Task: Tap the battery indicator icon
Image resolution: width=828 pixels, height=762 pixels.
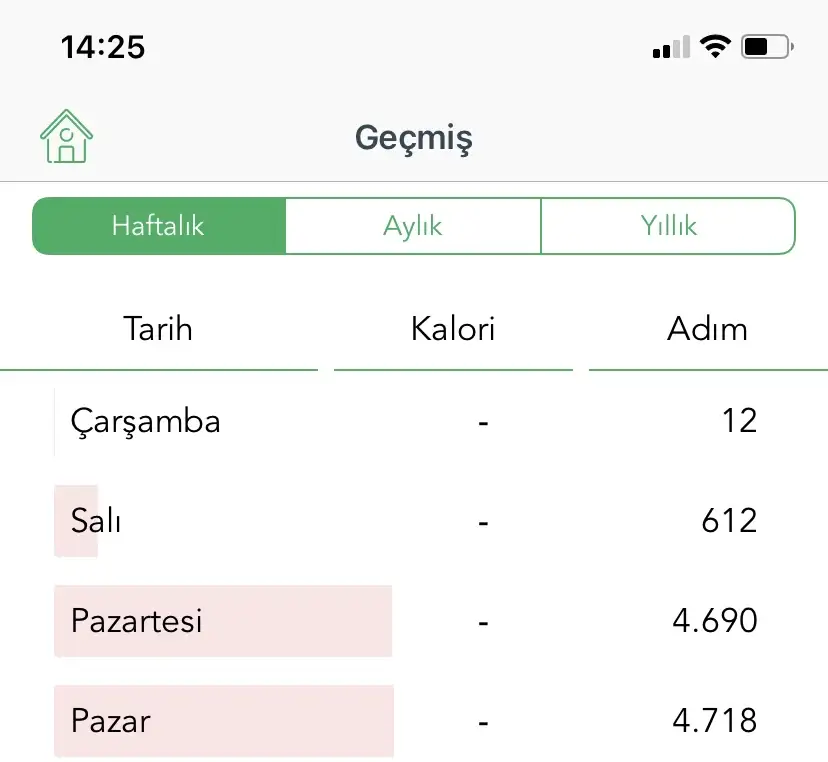Action: click(767, 46)
